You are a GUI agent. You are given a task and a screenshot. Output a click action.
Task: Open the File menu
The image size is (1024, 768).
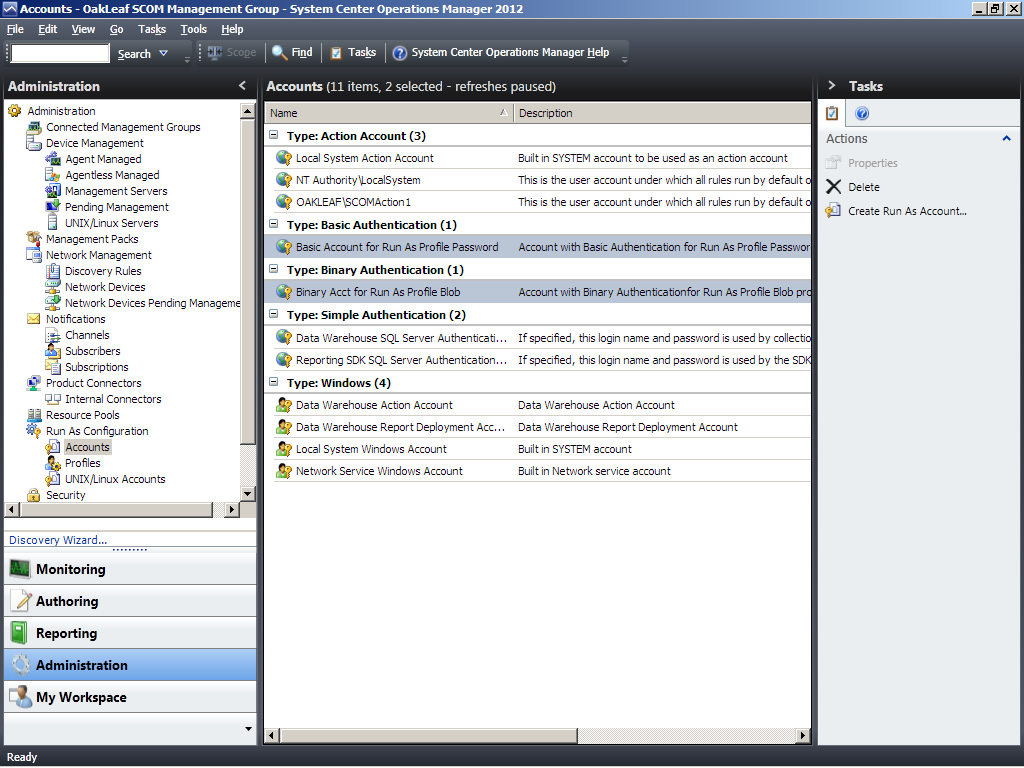click(15, 29)
